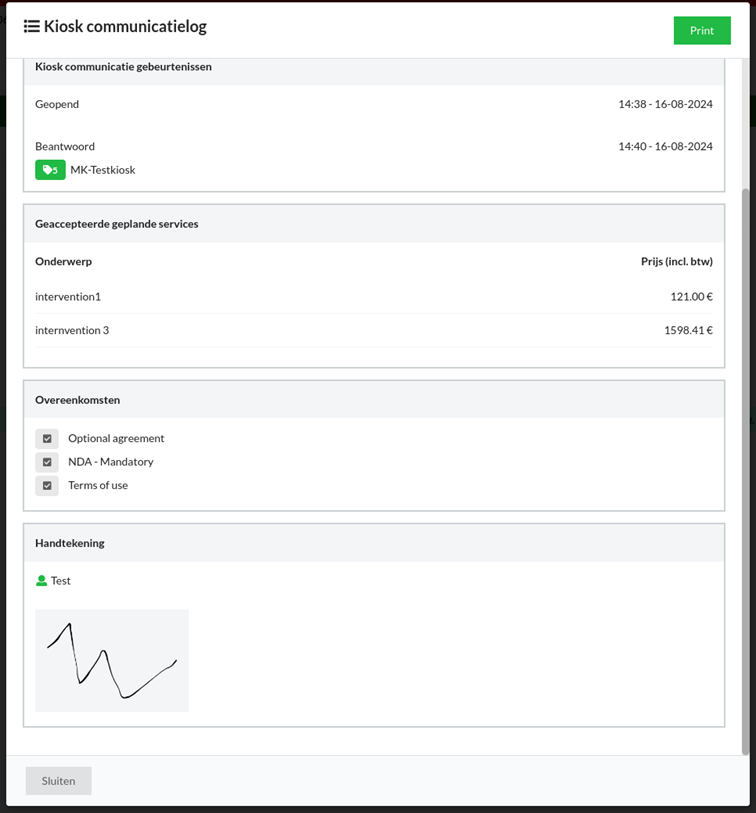Click the Handtekening section header
Screen dimensions: 756x813
70,543
